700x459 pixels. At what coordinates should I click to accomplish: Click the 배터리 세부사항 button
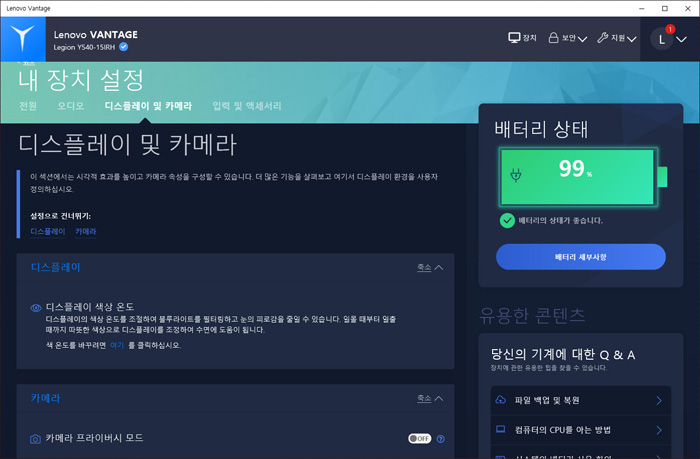coord(581,257)
